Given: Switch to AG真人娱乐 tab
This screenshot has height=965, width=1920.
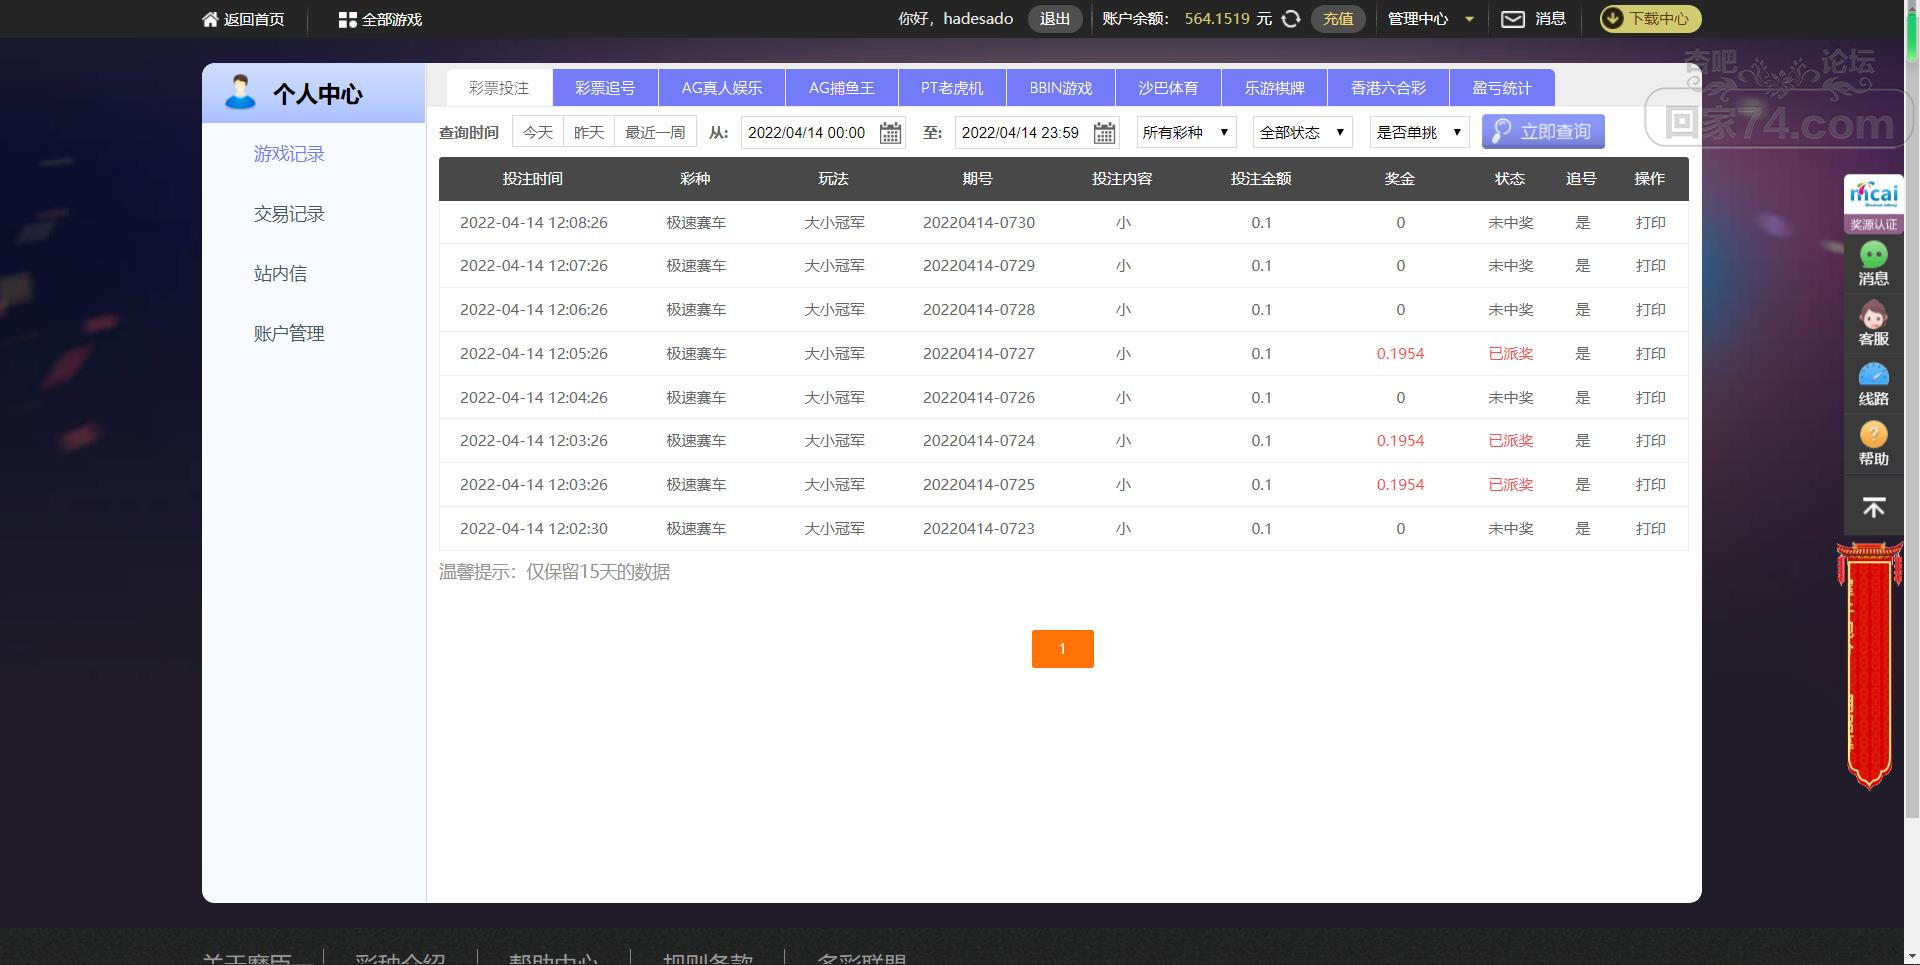Looking at the screenshot, I should (722, 88).
